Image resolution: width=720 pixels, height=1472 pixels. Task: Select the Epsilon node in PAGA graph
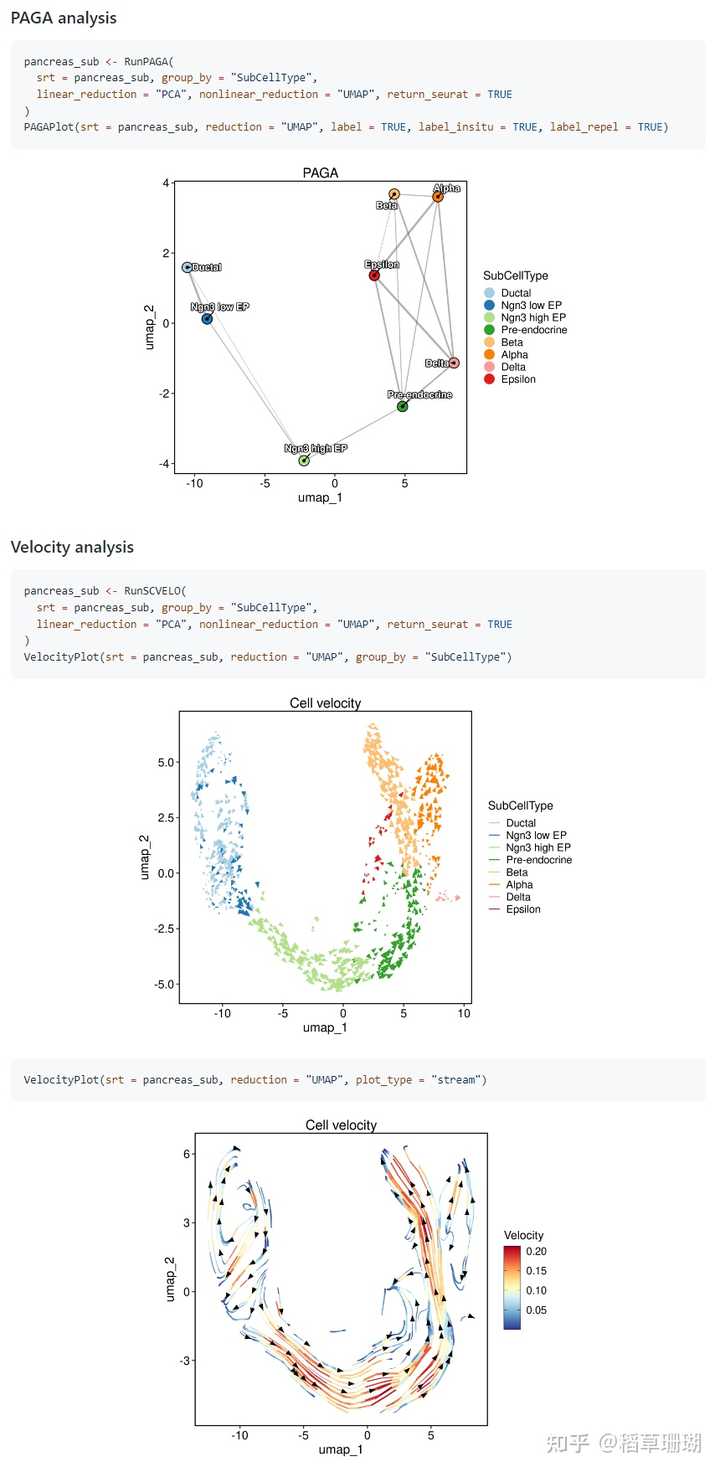click(x=374, y=275)
